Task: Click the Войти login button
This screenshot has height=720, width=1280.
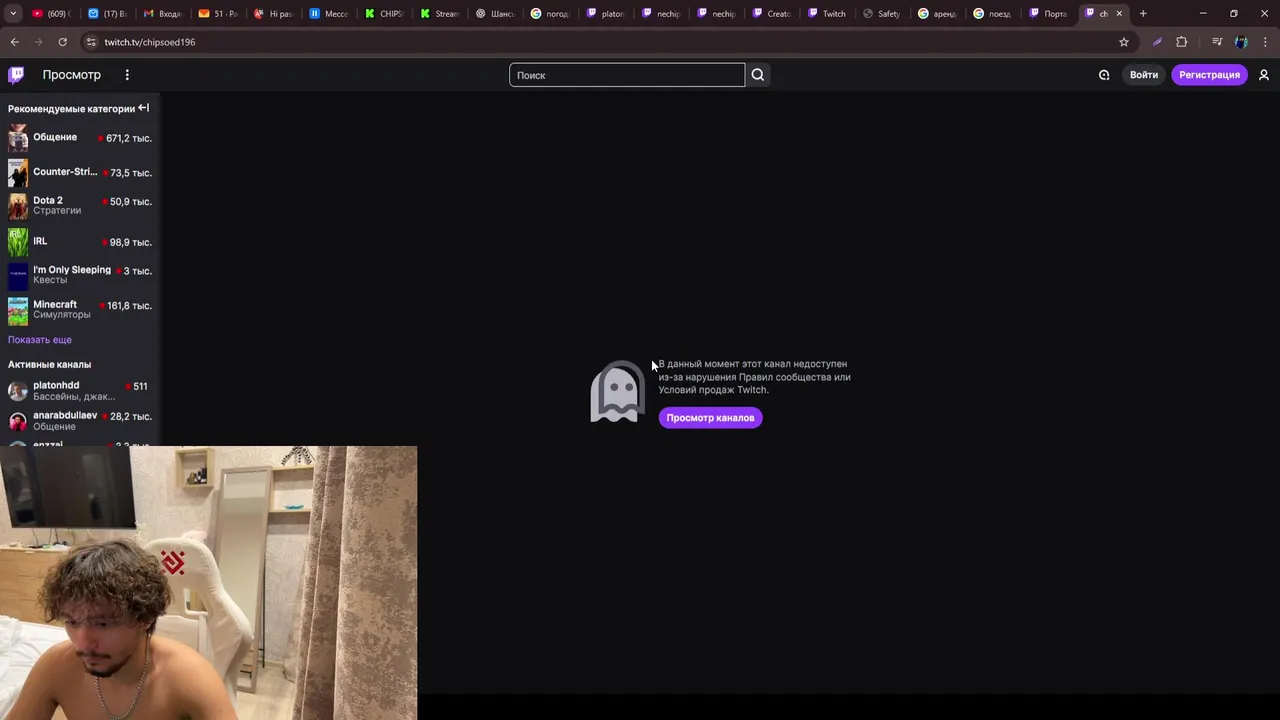Action: click(x=1144, y=75)
